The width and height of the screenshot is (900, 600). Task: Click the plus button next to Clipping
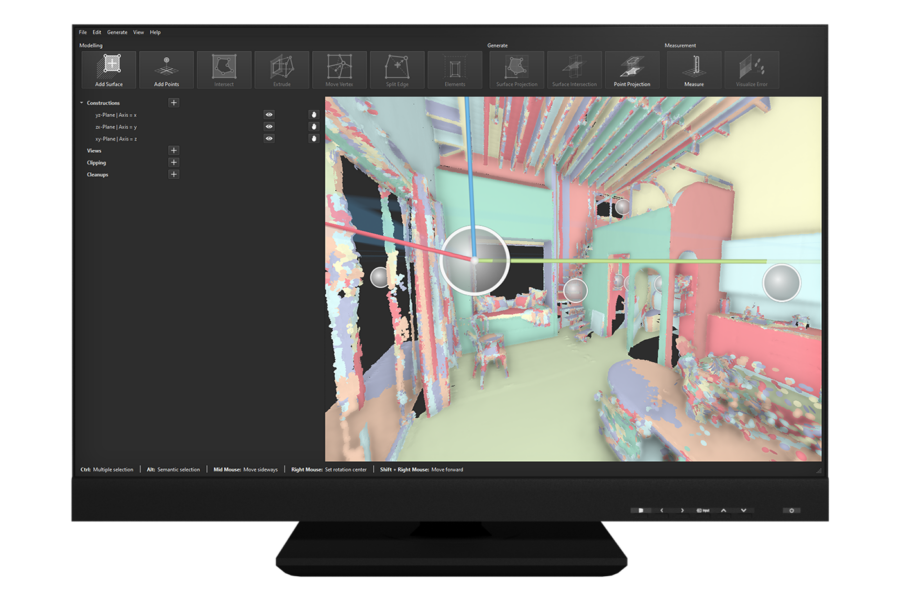(x=174, y=162)
